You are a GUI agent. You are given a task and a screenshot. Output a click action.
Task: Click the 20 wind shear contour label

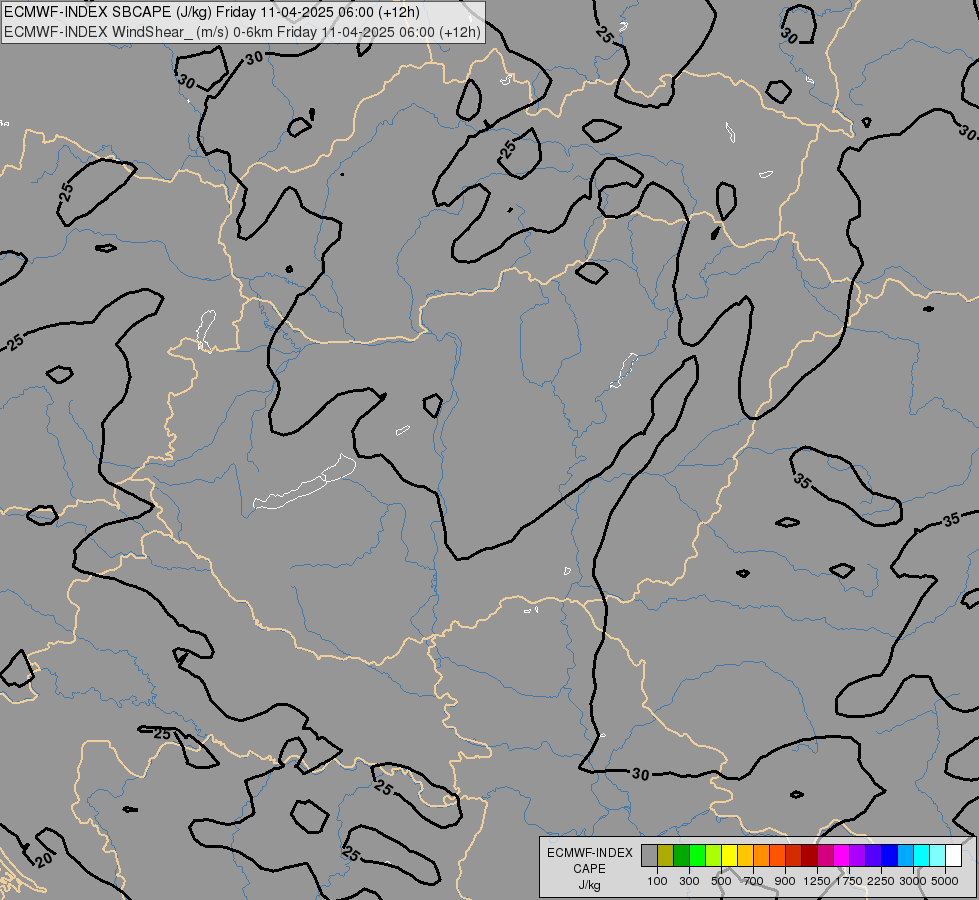coord(44,861)
